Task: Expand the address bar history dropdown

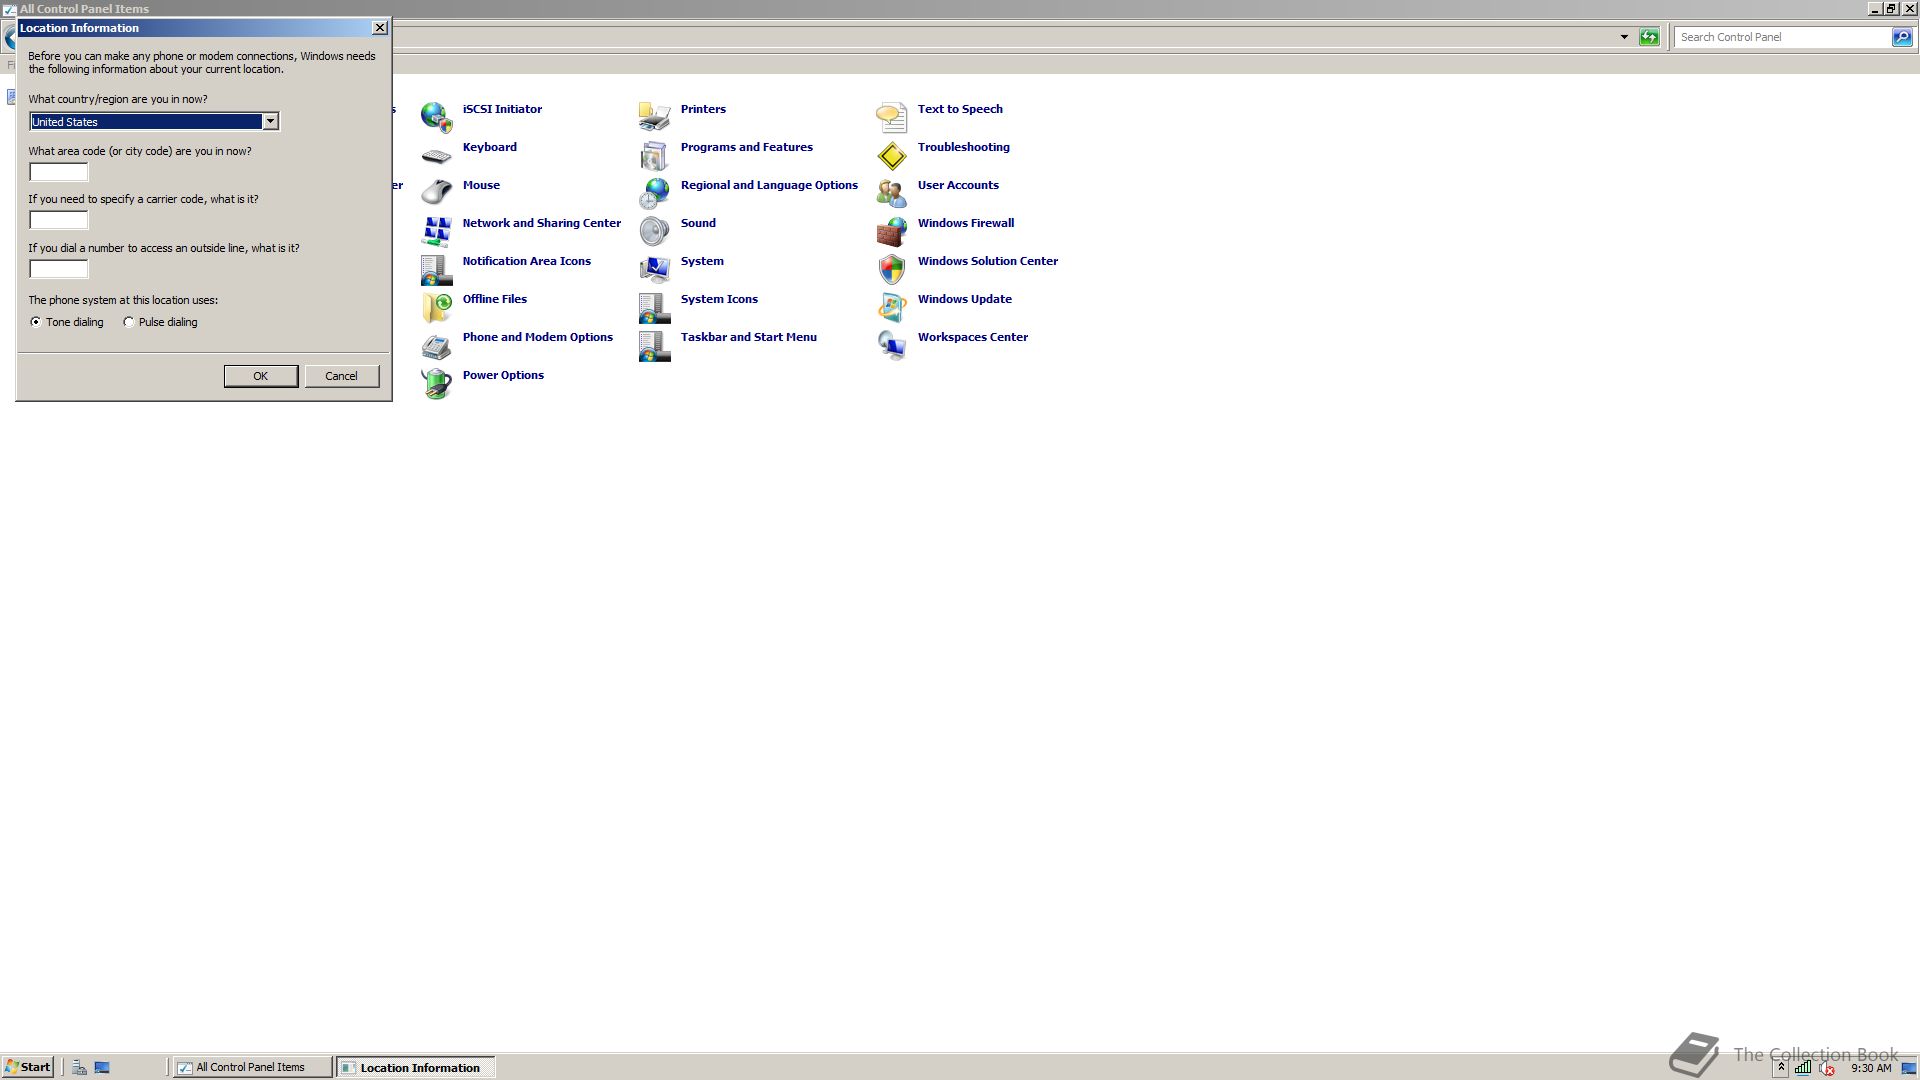Action: [1624, 37]
